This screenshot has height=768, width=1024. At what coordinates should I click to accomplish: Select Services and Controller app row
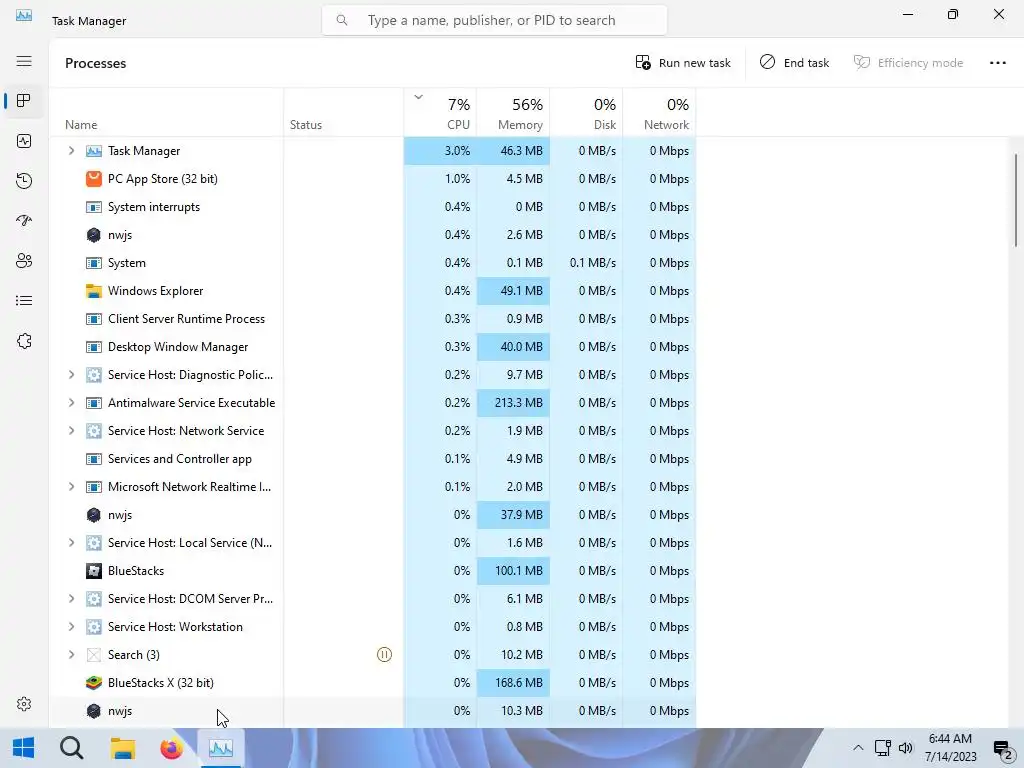coord(372,459)
